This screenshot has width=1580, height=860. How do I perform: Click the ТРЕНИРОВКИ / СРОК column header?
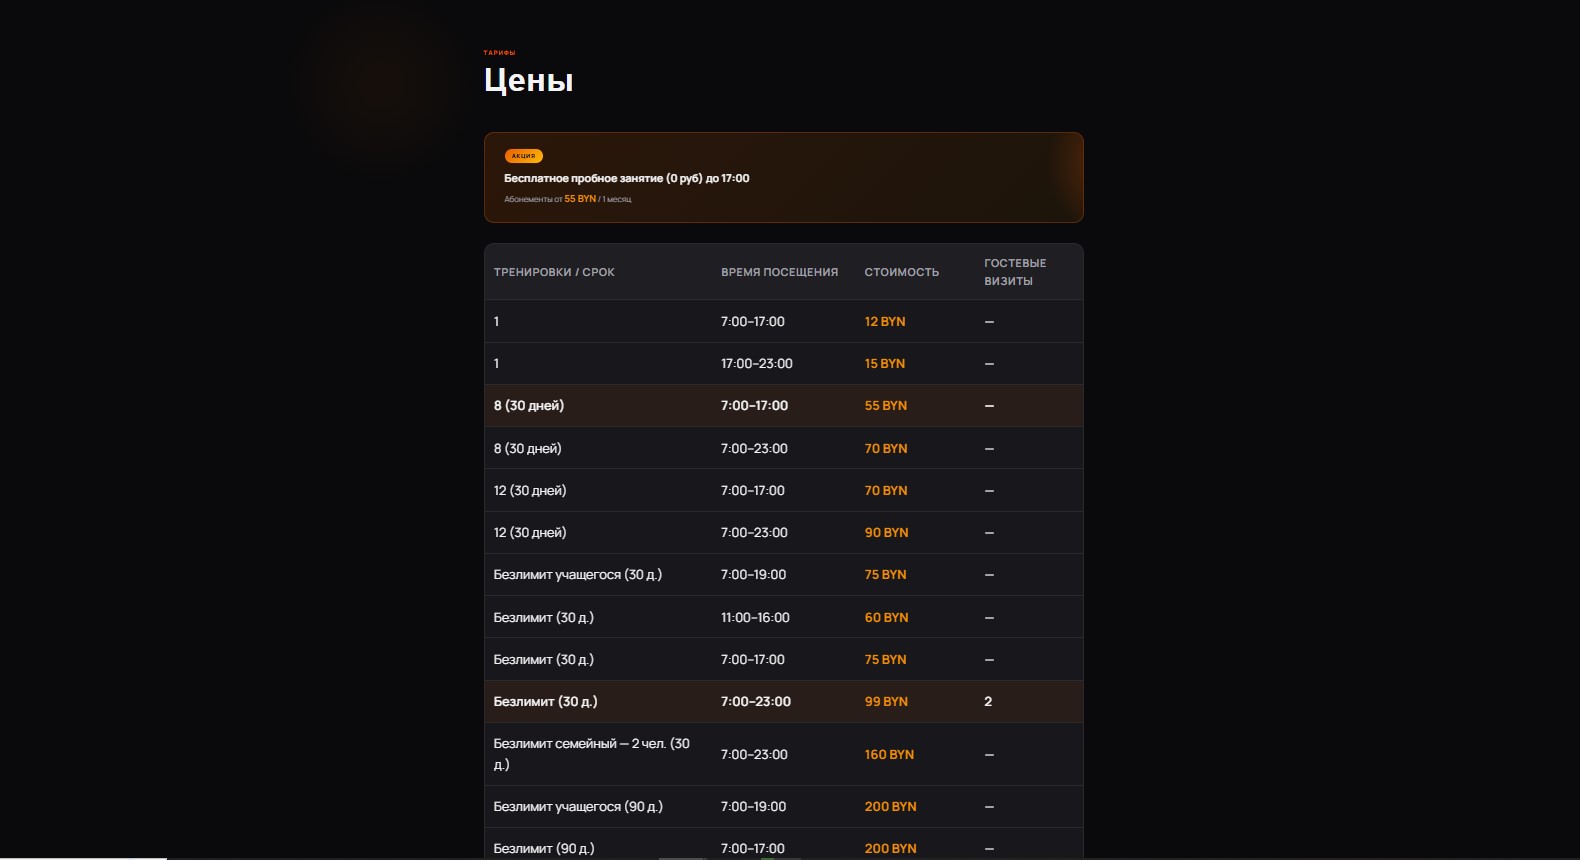pyautogui.click(x=554, y=272)
